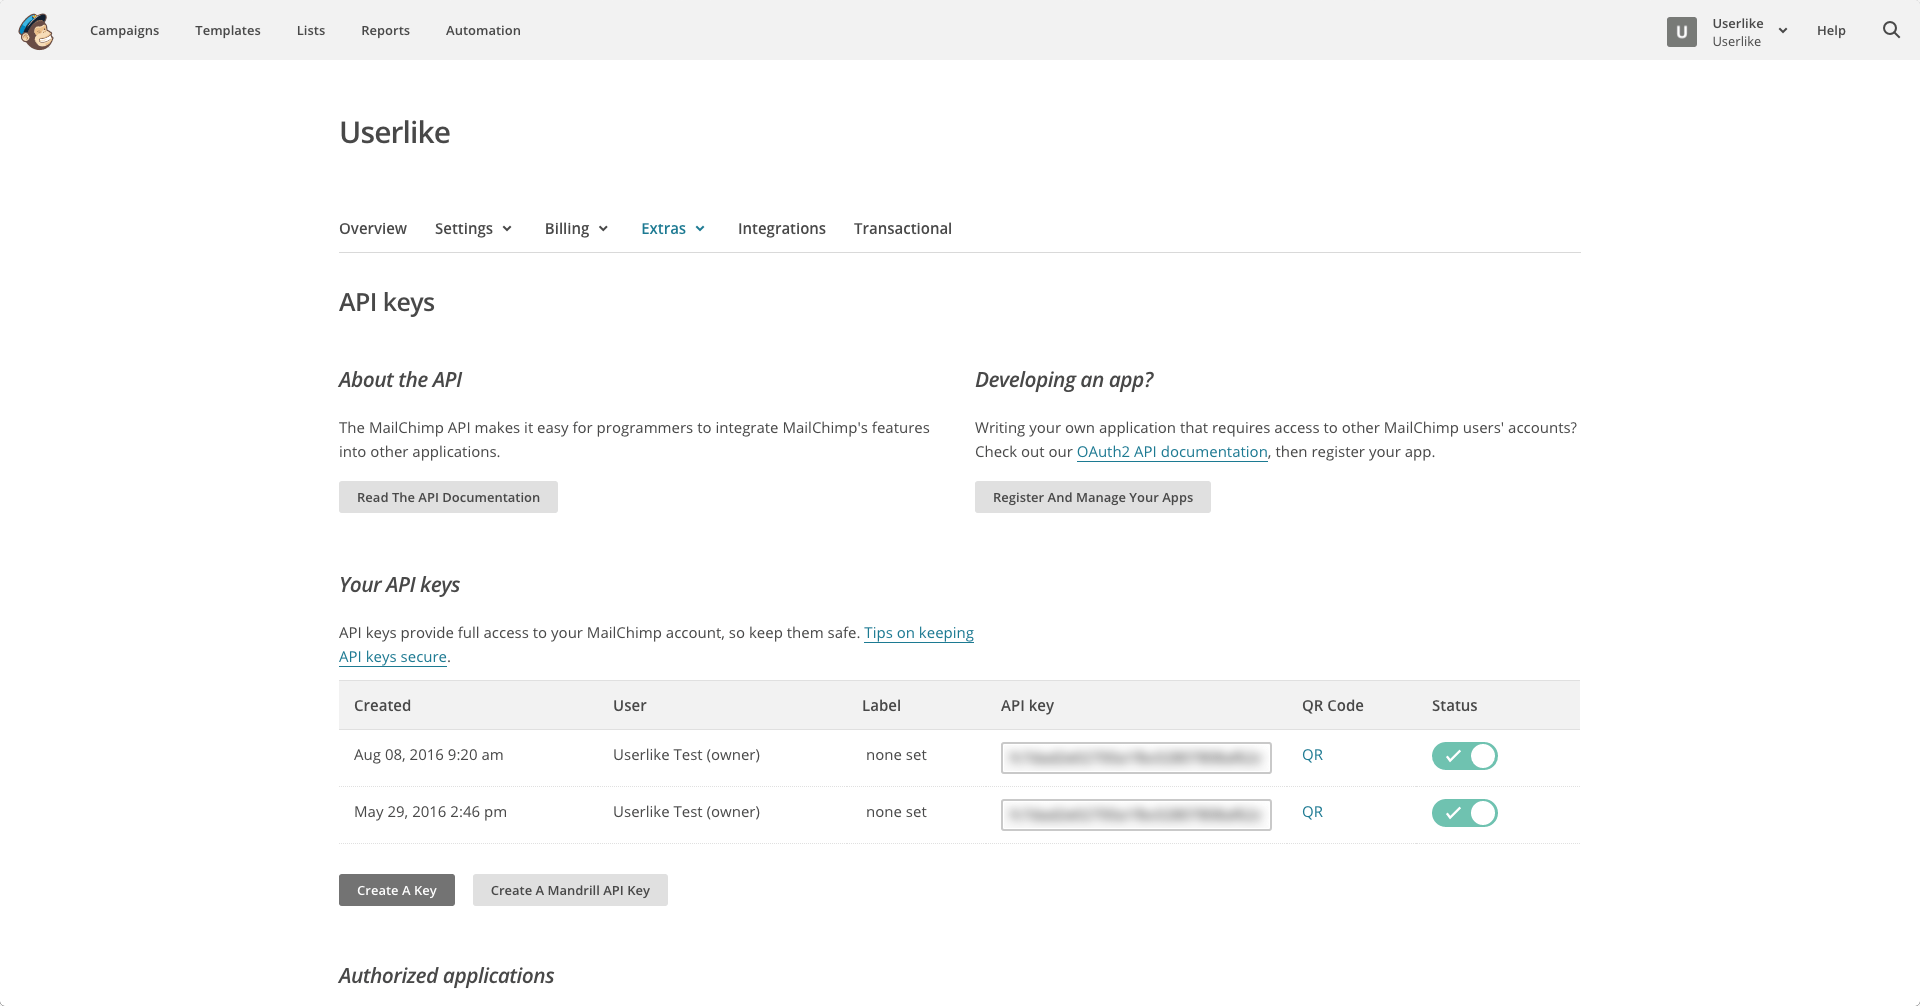Image resolution: width=1920 pixels, height=1006 pixels.
Task: Open Read The API Documentation
Action: 448,497
